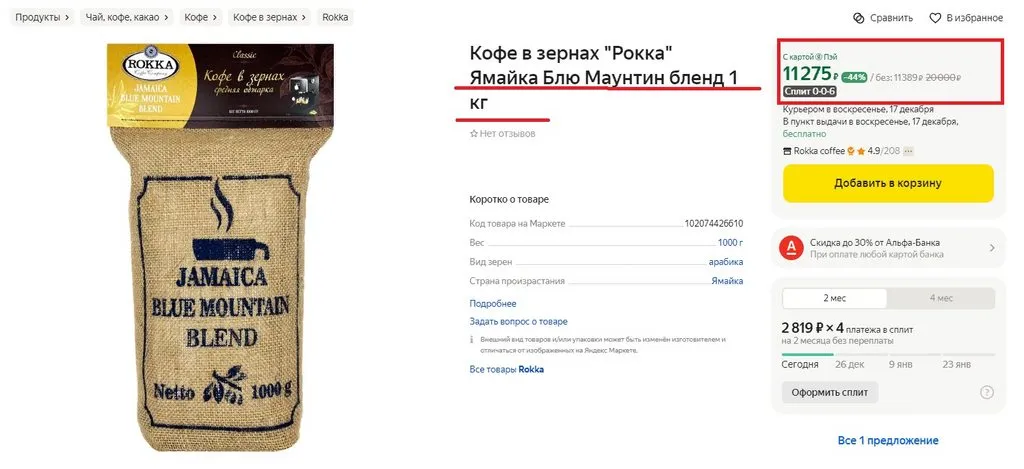This screenshot has height=469, width=1024.
Task: Click the Compare icon next to Сравнить
Action: pyautogui.click(x=859, y=18)
